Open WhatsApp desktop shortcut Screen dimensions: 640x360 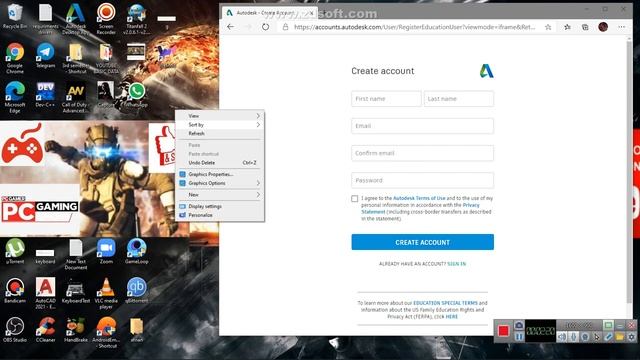click(x=137, y=95)
